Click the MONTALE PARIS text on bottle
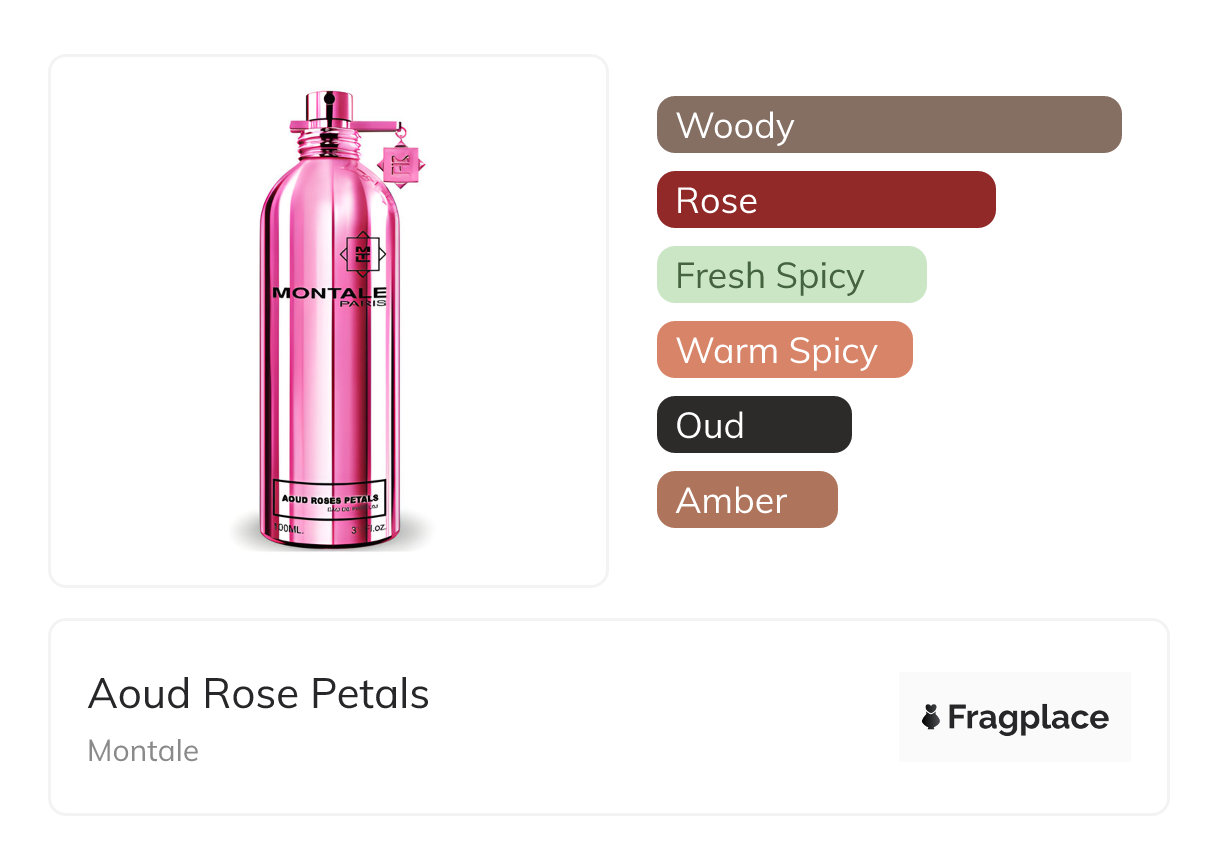The width and height of the screenshot is (1218, 864). [x=330, y=296]
